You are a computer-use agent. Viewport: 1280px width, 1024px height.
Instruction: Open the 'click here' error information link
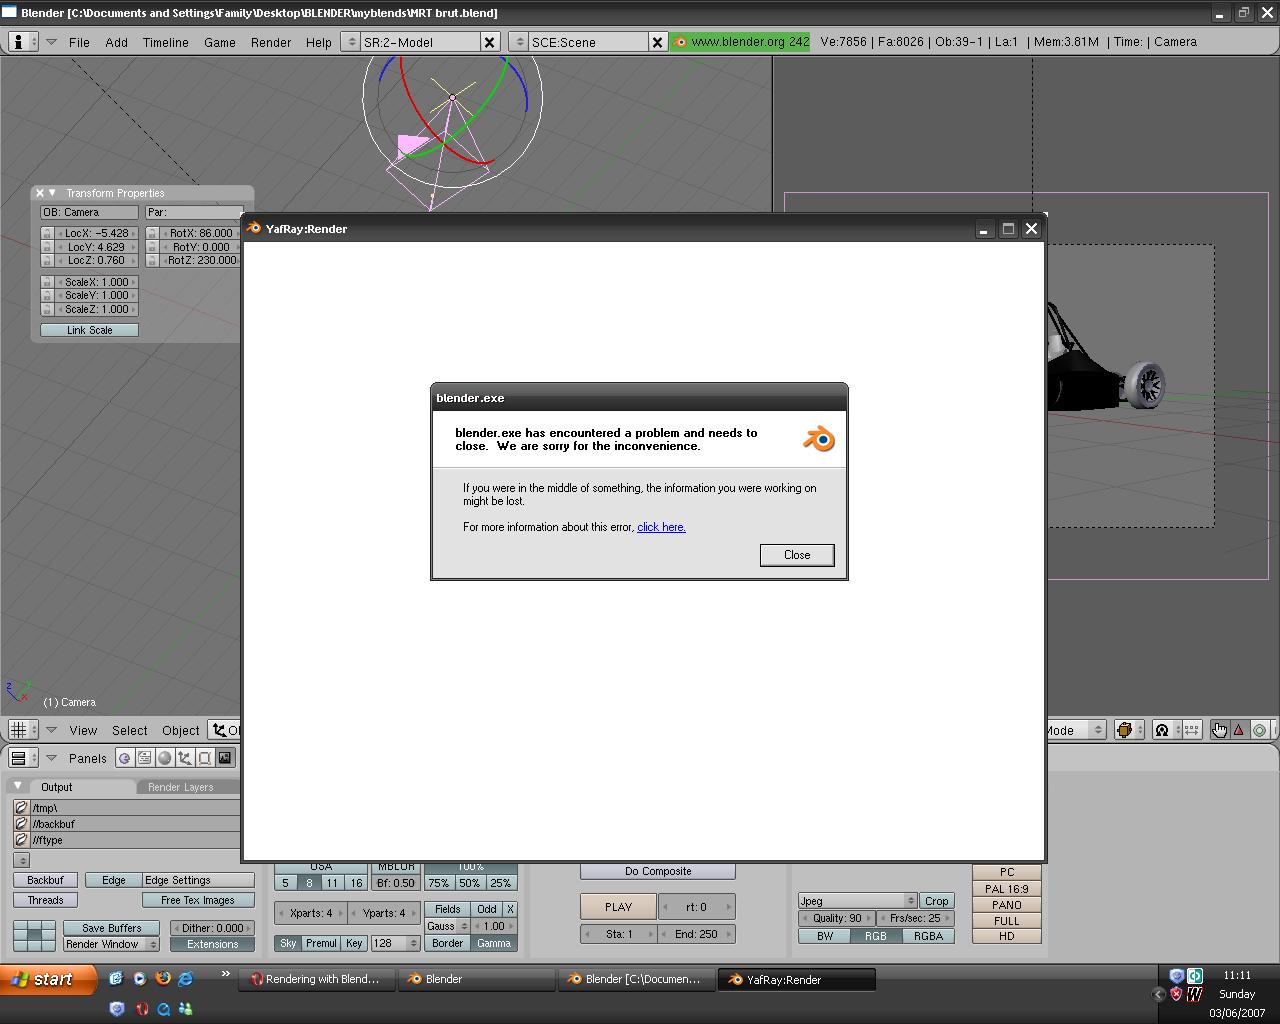click(x=661, y=527)
